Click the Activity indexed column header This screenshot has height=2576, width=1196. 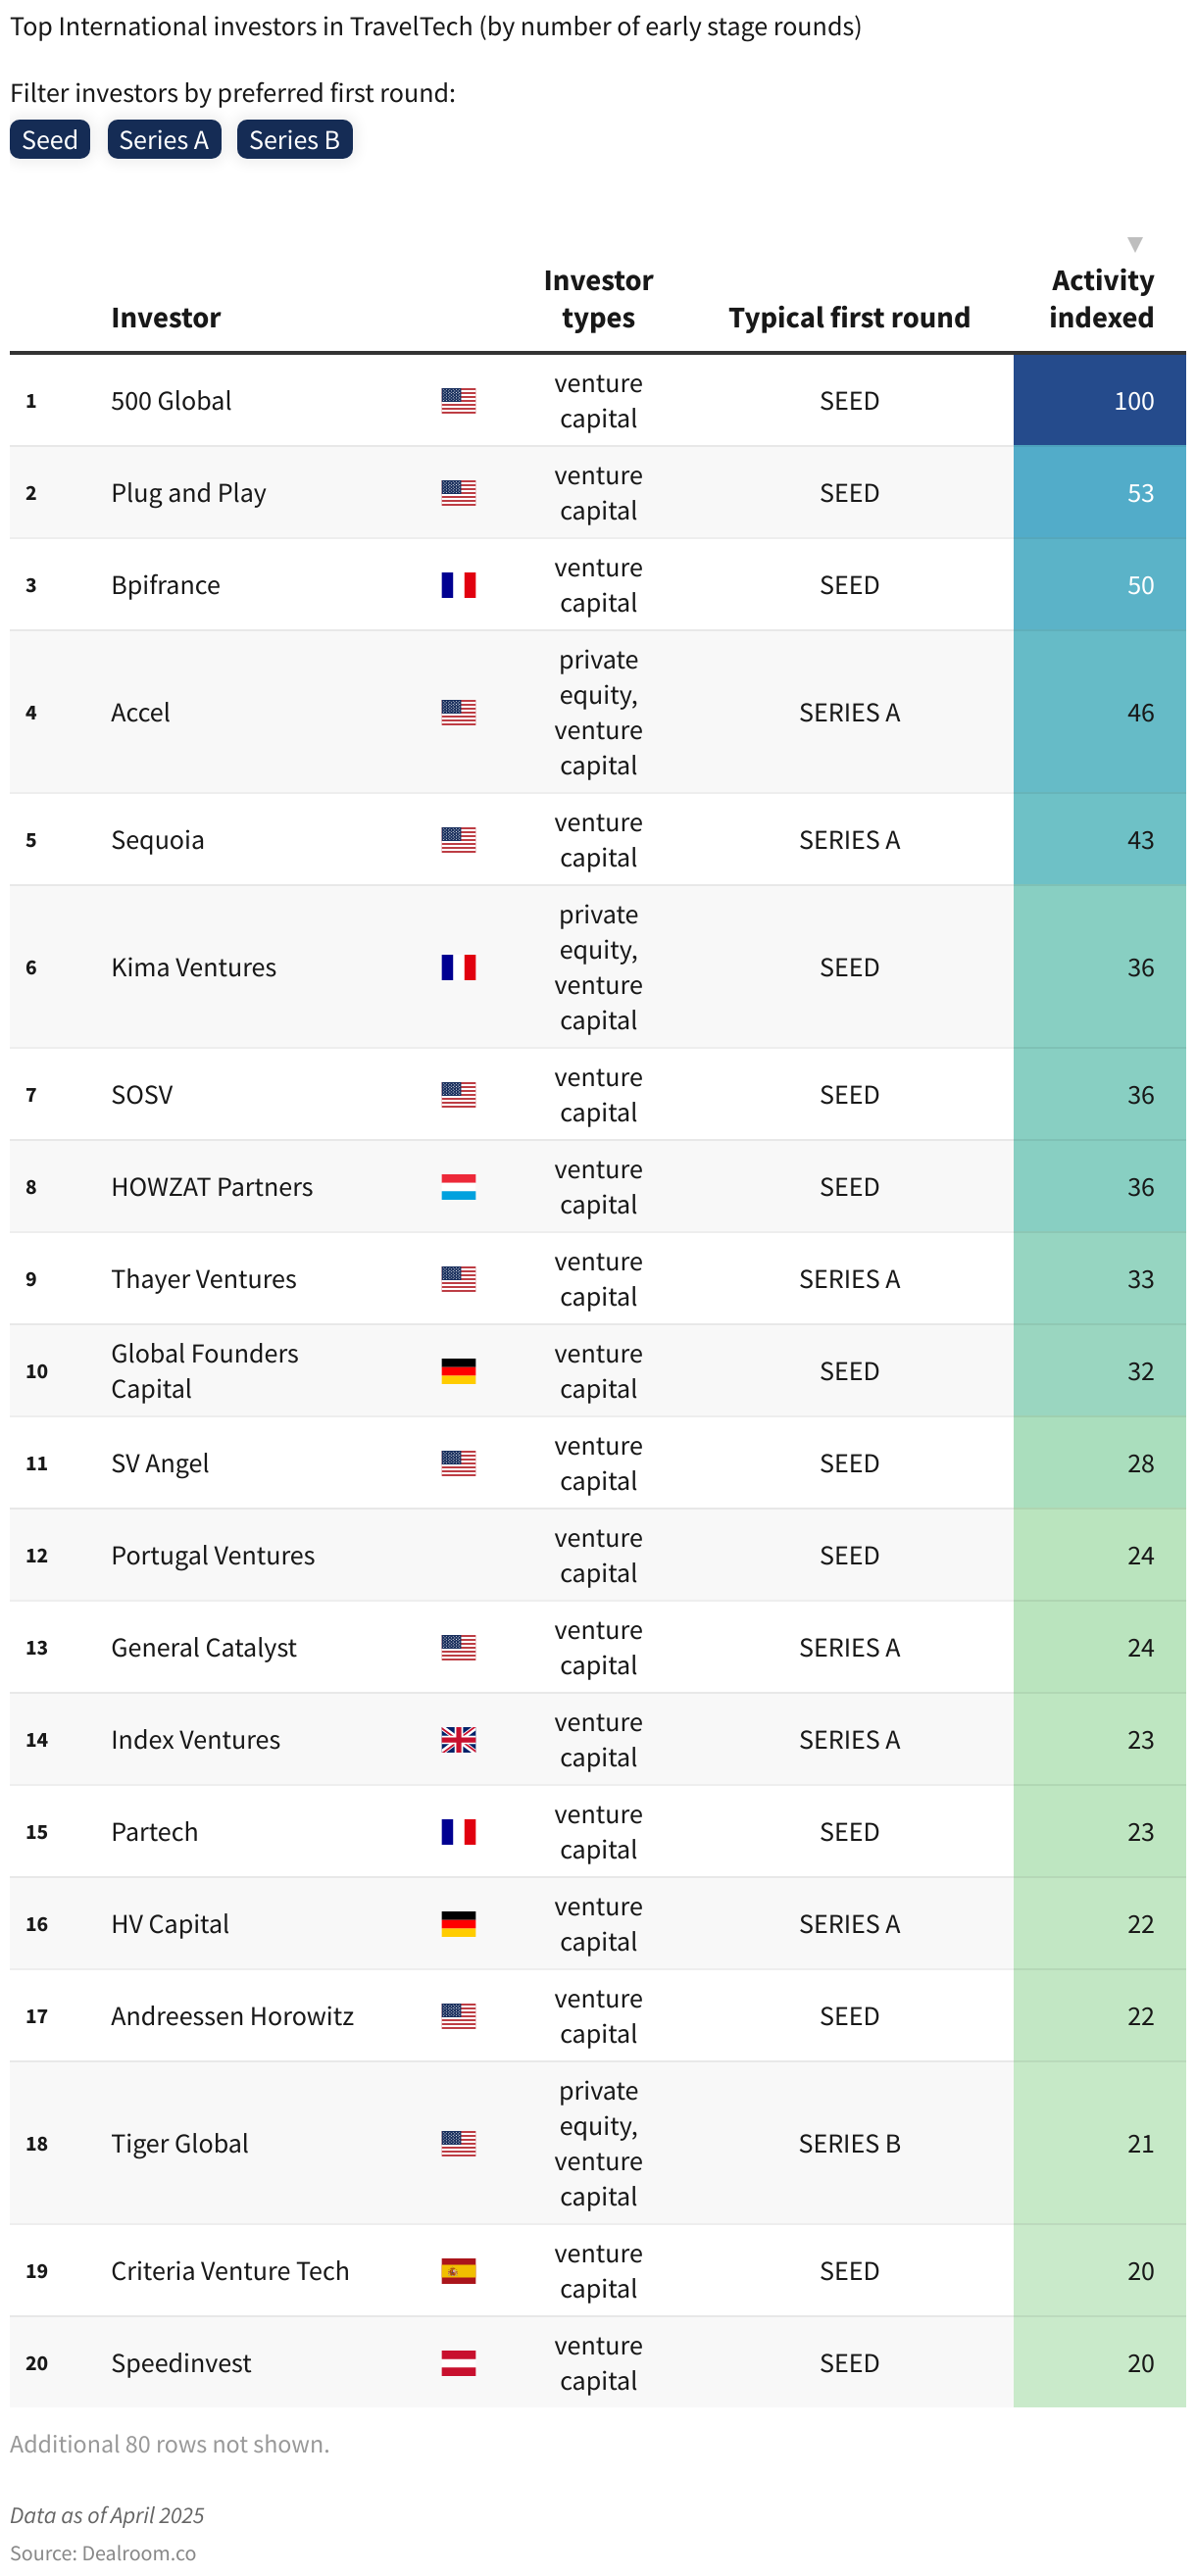click(x=1101, y=299)
